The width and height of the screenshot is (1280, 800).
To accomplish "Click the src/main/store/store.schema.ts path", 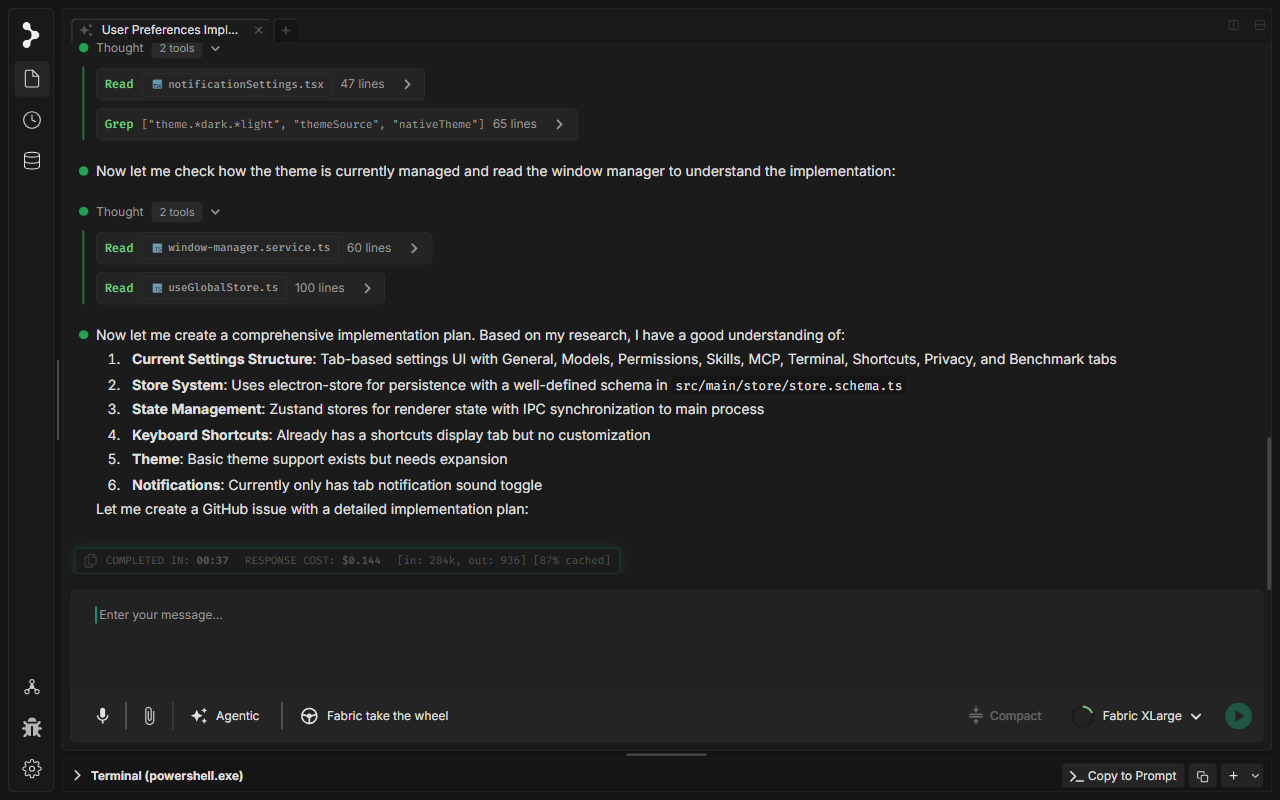I will tap(788, 386).
